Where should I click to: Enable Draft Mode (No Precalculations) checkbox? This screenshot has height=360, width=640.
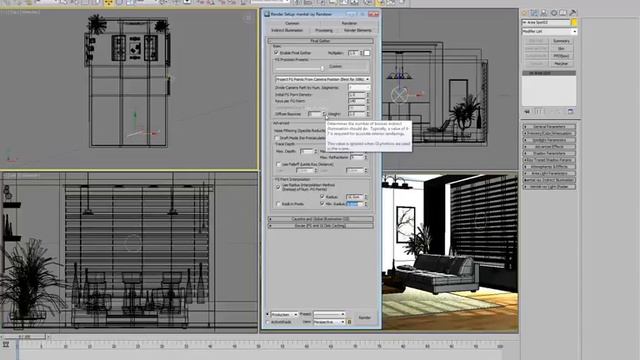[277, 138]
